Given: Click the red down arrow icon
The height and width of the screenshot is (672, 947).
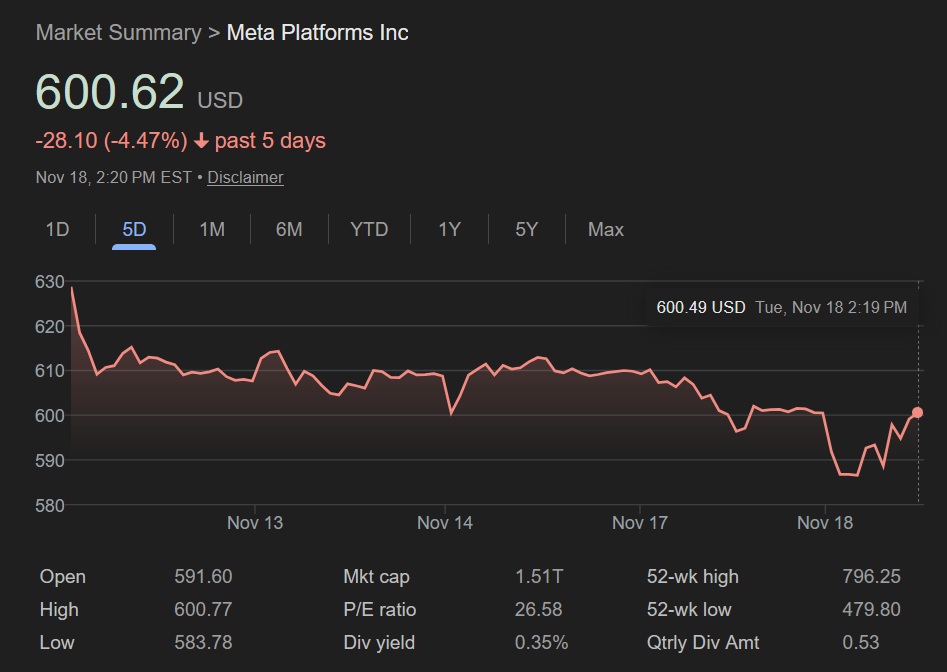Looking at the screenshot, I should pyautogui.click(x=201, y=141).
